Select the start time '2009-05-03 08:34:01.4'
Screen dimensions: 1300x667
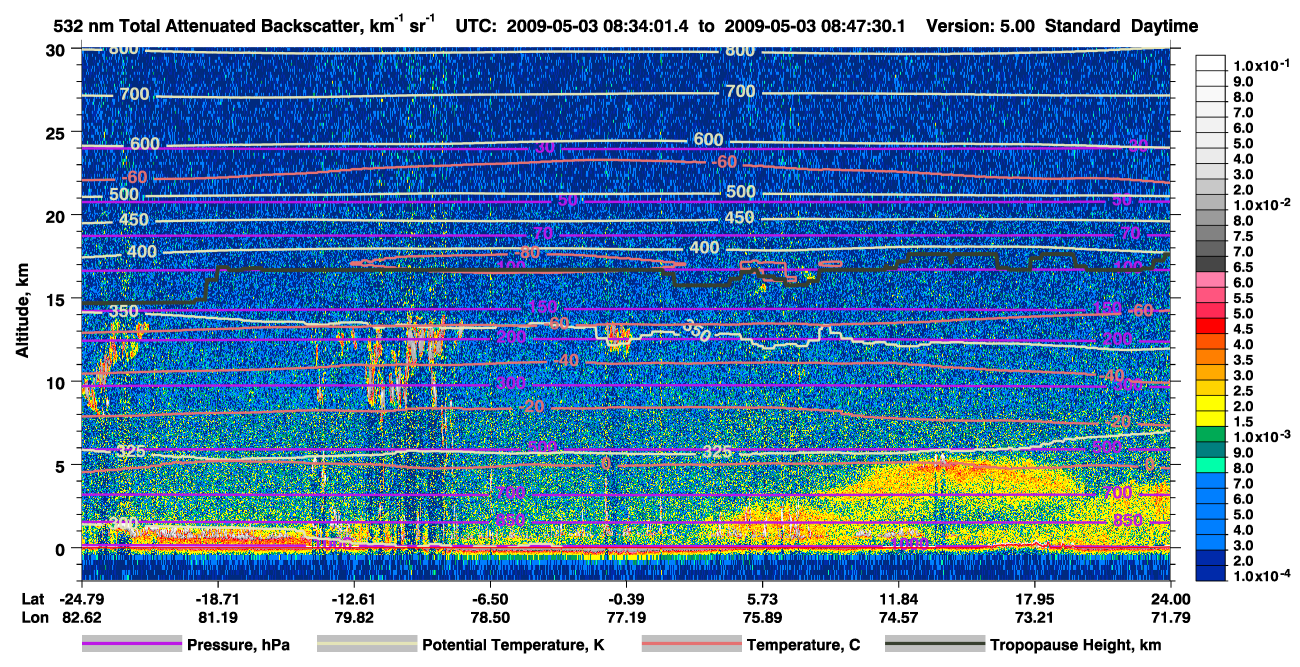point(597,25)
